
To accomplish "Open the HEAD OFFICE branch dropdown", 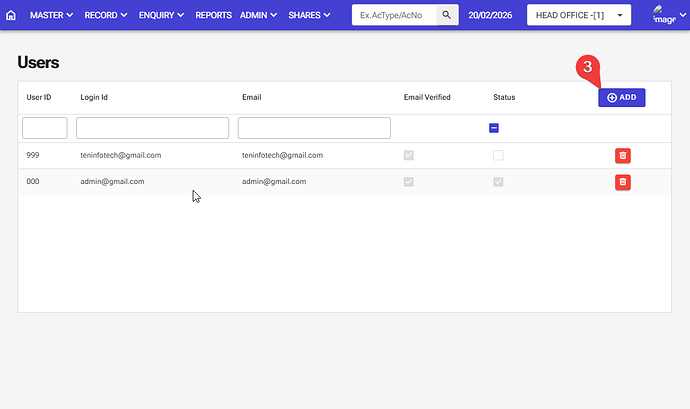I will point(578,16).
